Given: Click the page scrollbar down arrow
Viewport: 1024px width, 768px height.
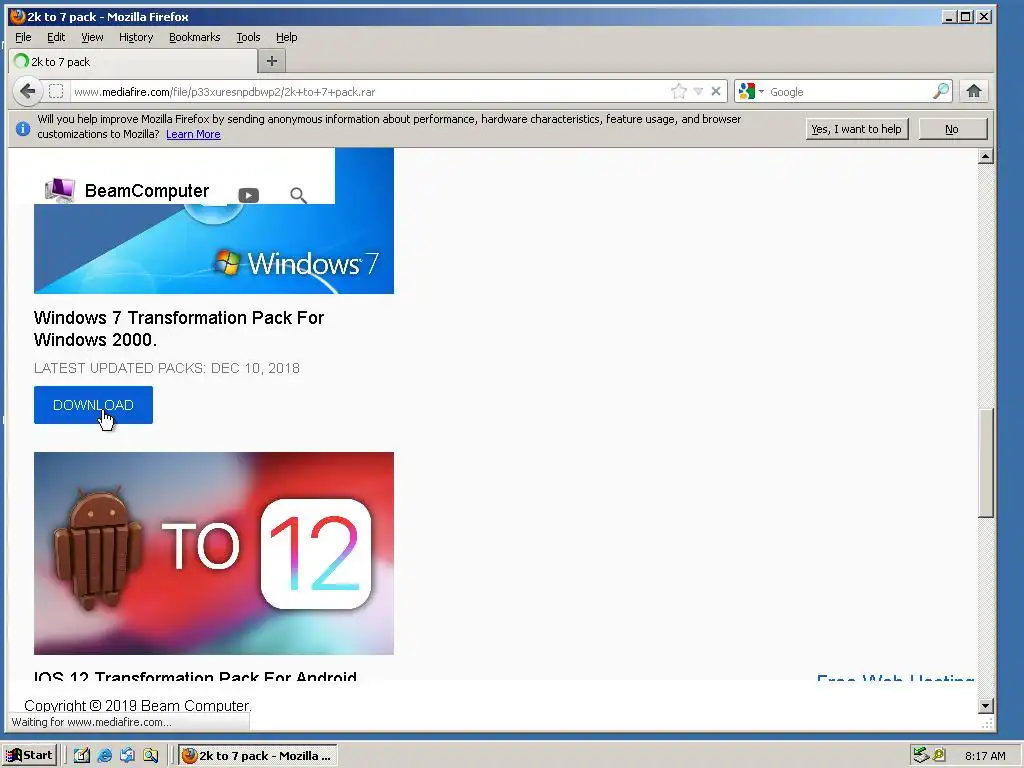Looking at the screenshot, I should click(x=986, y=705).
